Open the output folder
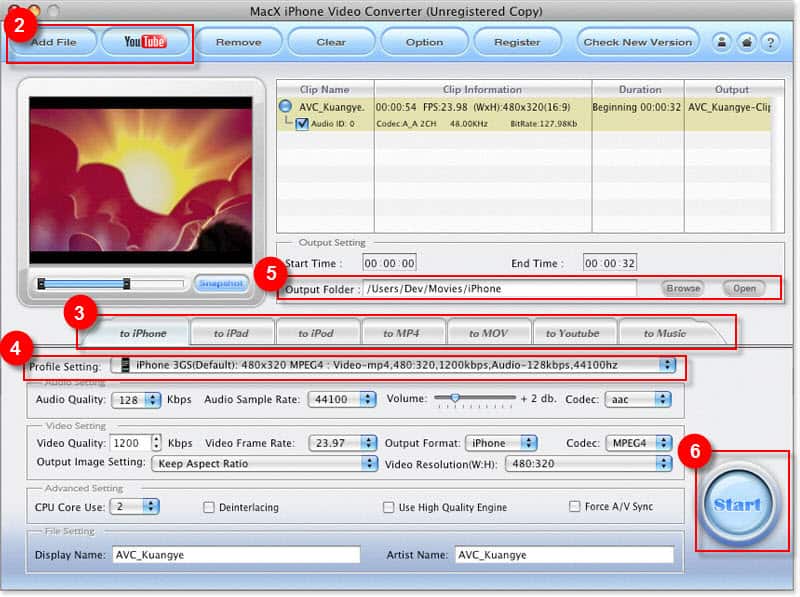800x597 pixels. click(x=744, y=288)
